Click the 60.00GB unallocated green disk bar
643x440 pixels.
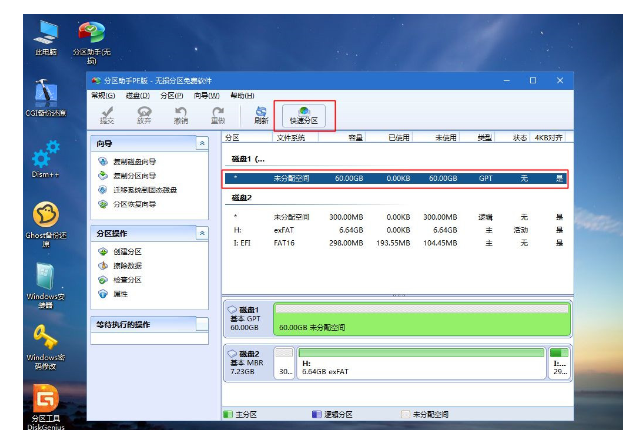click(x=422, y=319)
